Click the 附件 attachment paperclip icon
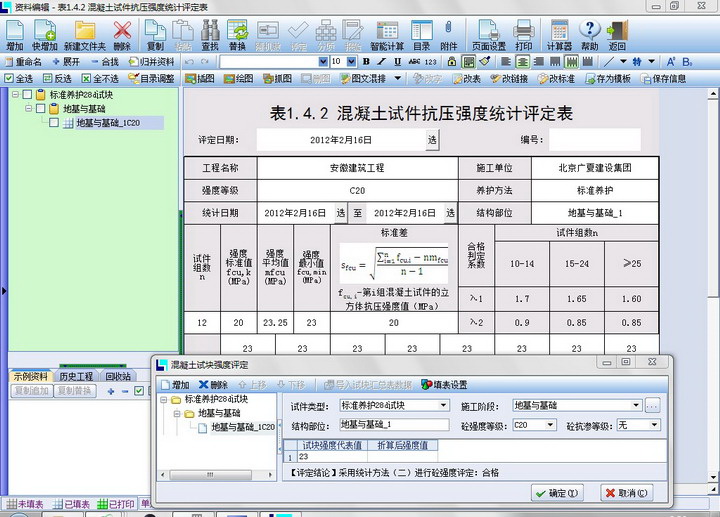The width and height of the screenshot is (720, 517). [x=449, y=35]
